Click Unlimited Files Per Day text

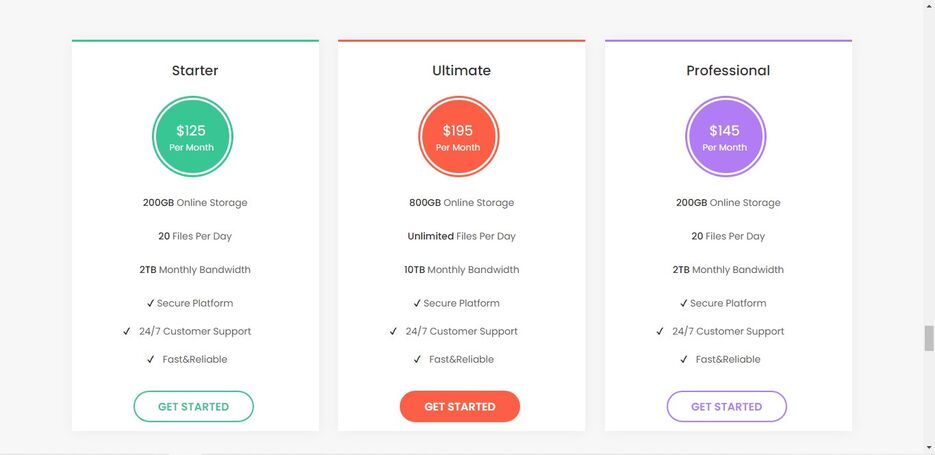coord(462,236)
